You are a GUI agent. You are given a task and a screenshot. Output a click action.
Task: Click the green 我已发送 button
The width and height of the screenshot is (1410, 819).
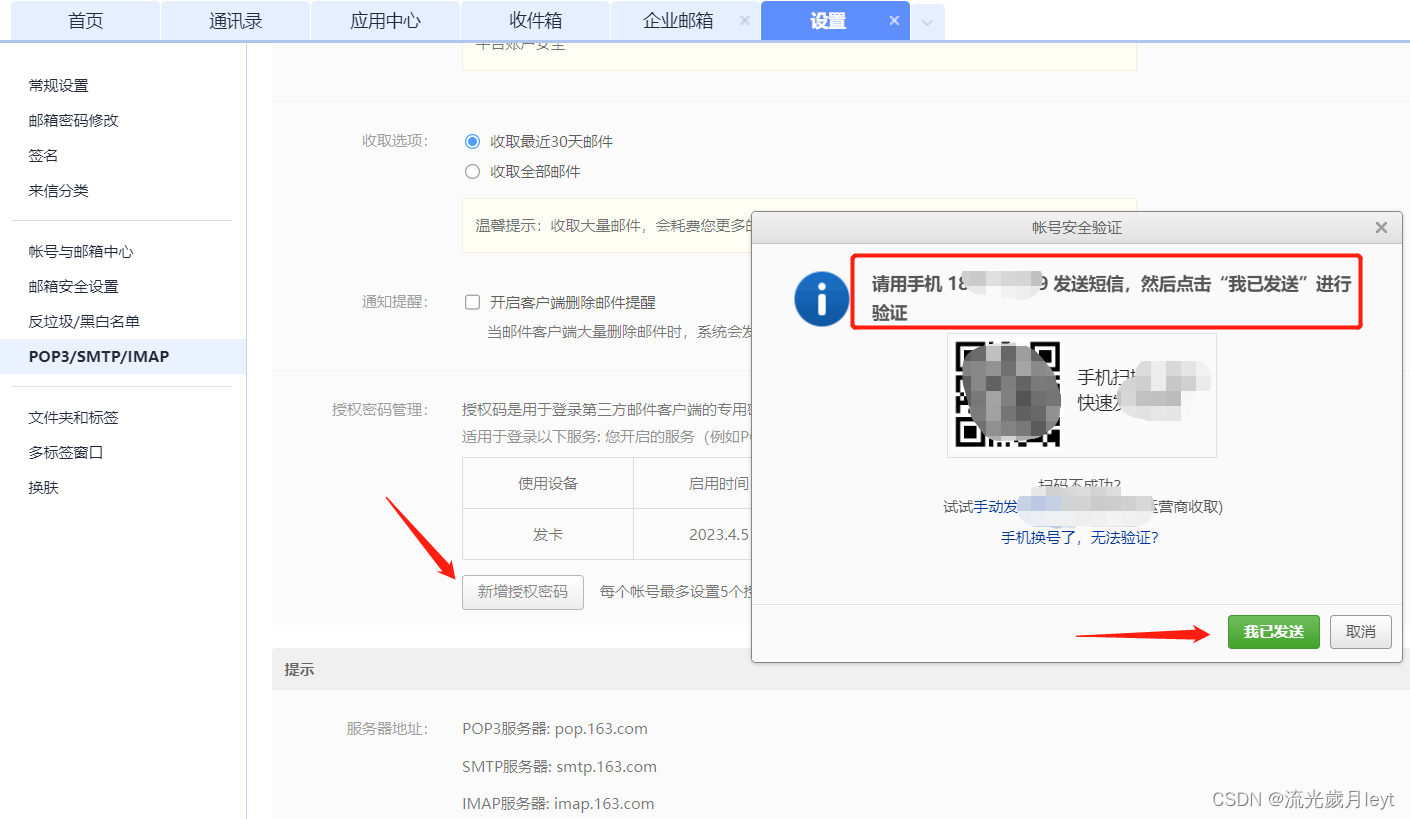tap(1274, 632)
